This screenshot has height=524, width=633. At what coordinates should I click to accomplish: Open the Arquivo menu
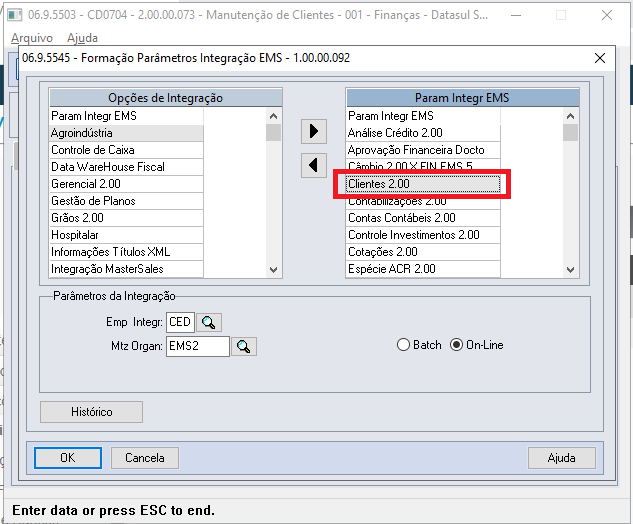point(32,38)
